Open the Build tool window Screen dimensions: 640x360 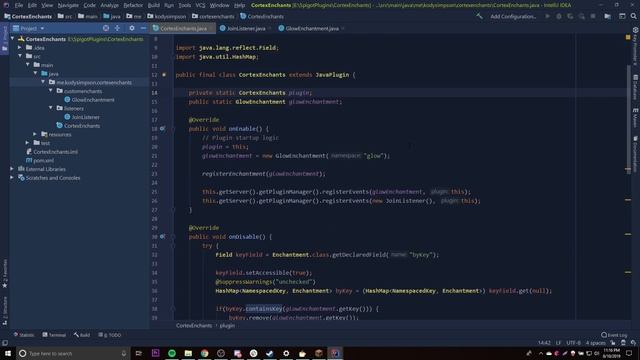[82, 335]
